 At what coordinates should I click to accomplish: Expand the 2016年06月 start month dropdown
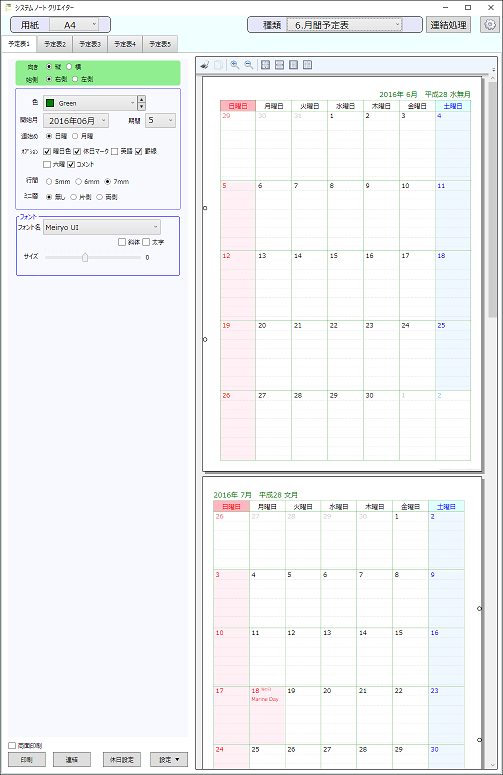pyautogui.click(x=76, y=121)
